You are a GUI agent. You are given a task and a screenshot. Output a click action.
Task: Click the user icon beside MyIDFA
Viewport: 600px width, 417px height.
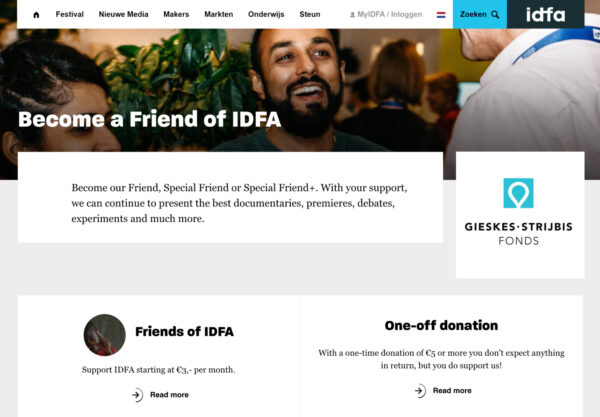point(352,15)
